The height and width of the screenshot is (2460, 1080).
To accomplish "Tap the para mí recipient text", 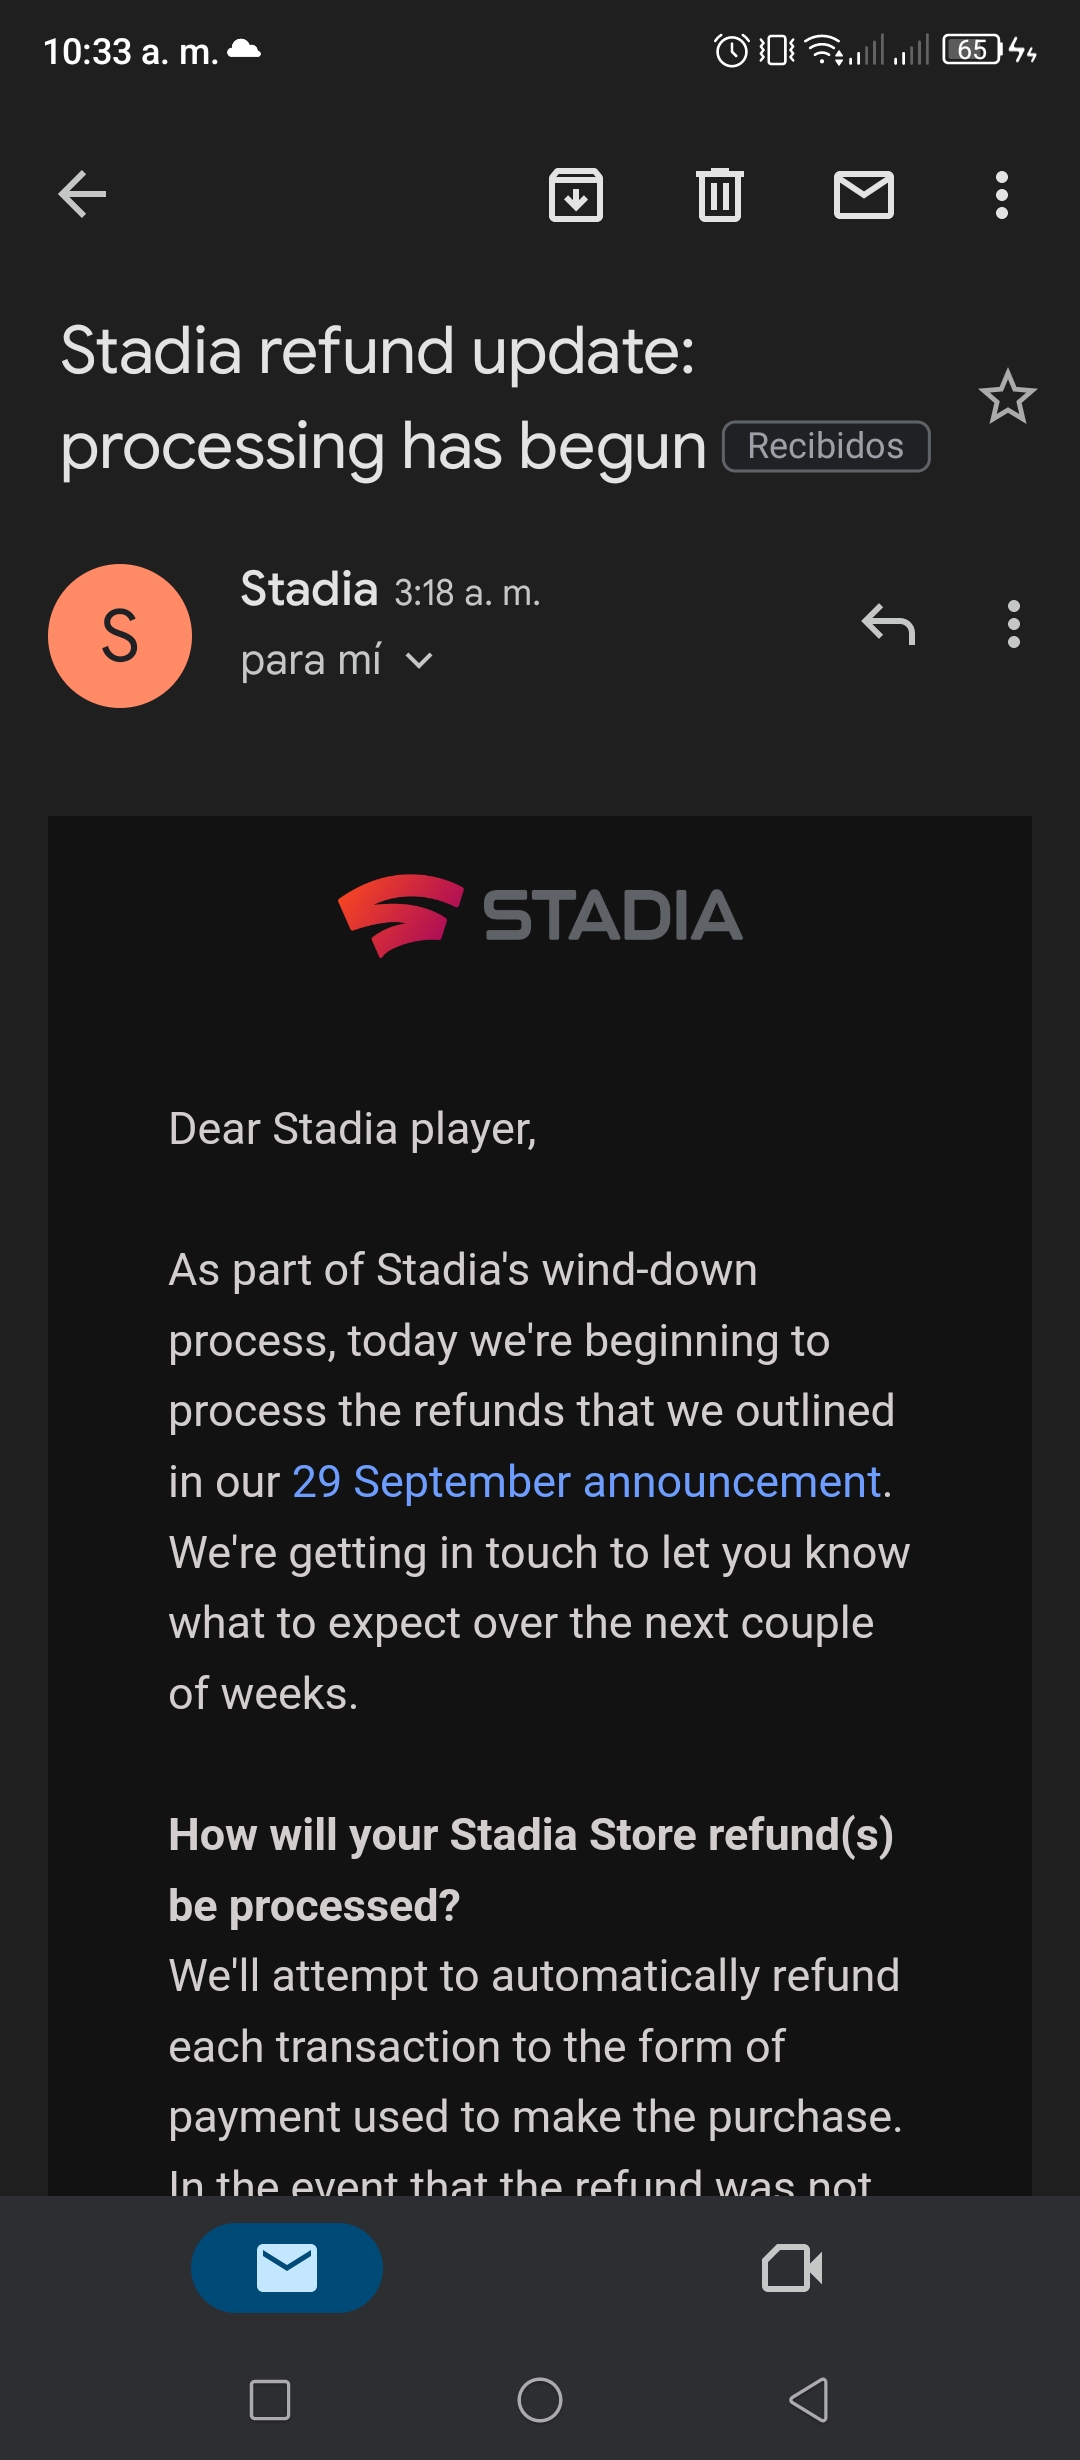I will click(x=311, y=660).
